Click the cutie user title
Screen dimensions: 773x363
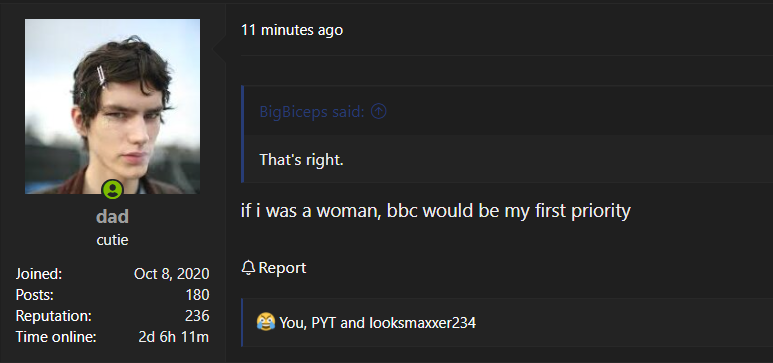coord(112,240)
